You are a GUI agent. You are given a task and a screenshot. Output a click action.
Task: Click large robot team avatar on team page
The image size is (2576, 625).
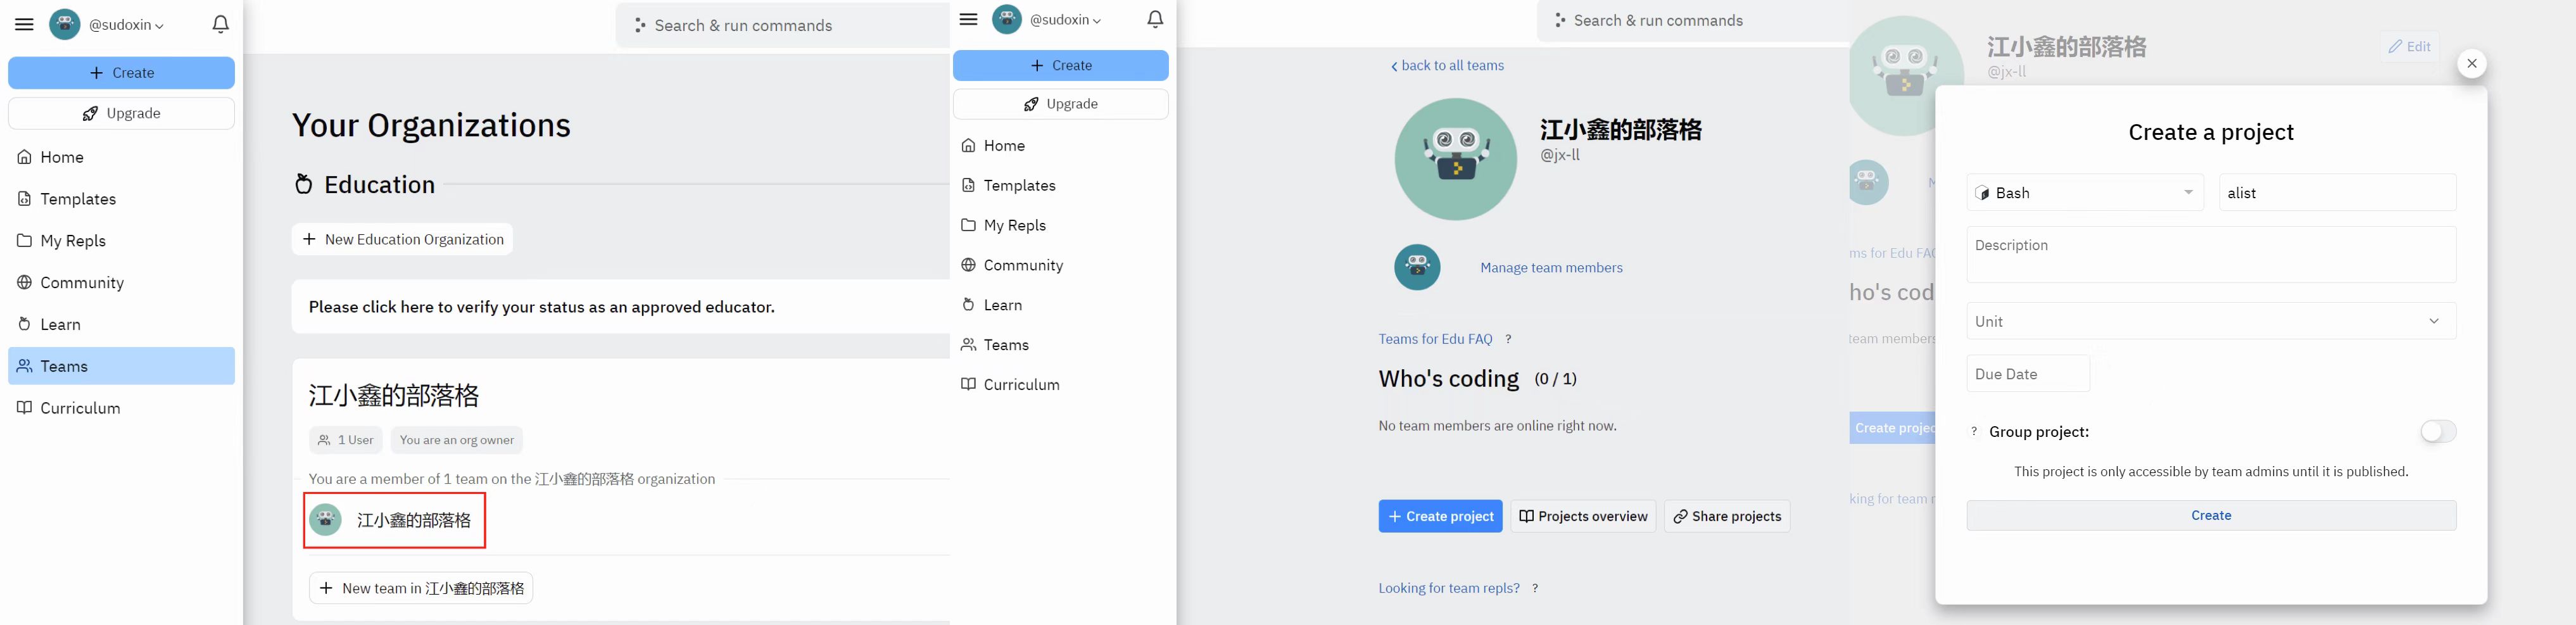point(1456,159)
